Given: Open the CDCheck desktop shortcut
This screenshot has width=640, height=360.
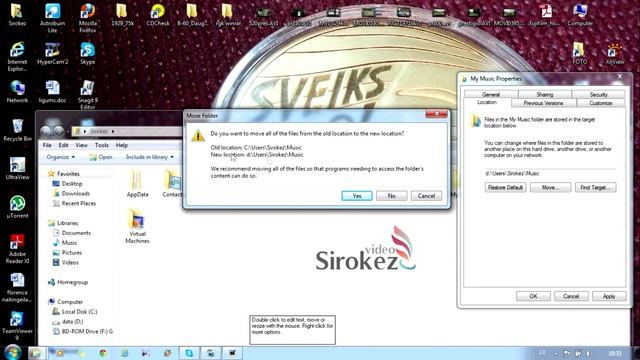Looking at the screenshot, I should [x=158, y=15].
